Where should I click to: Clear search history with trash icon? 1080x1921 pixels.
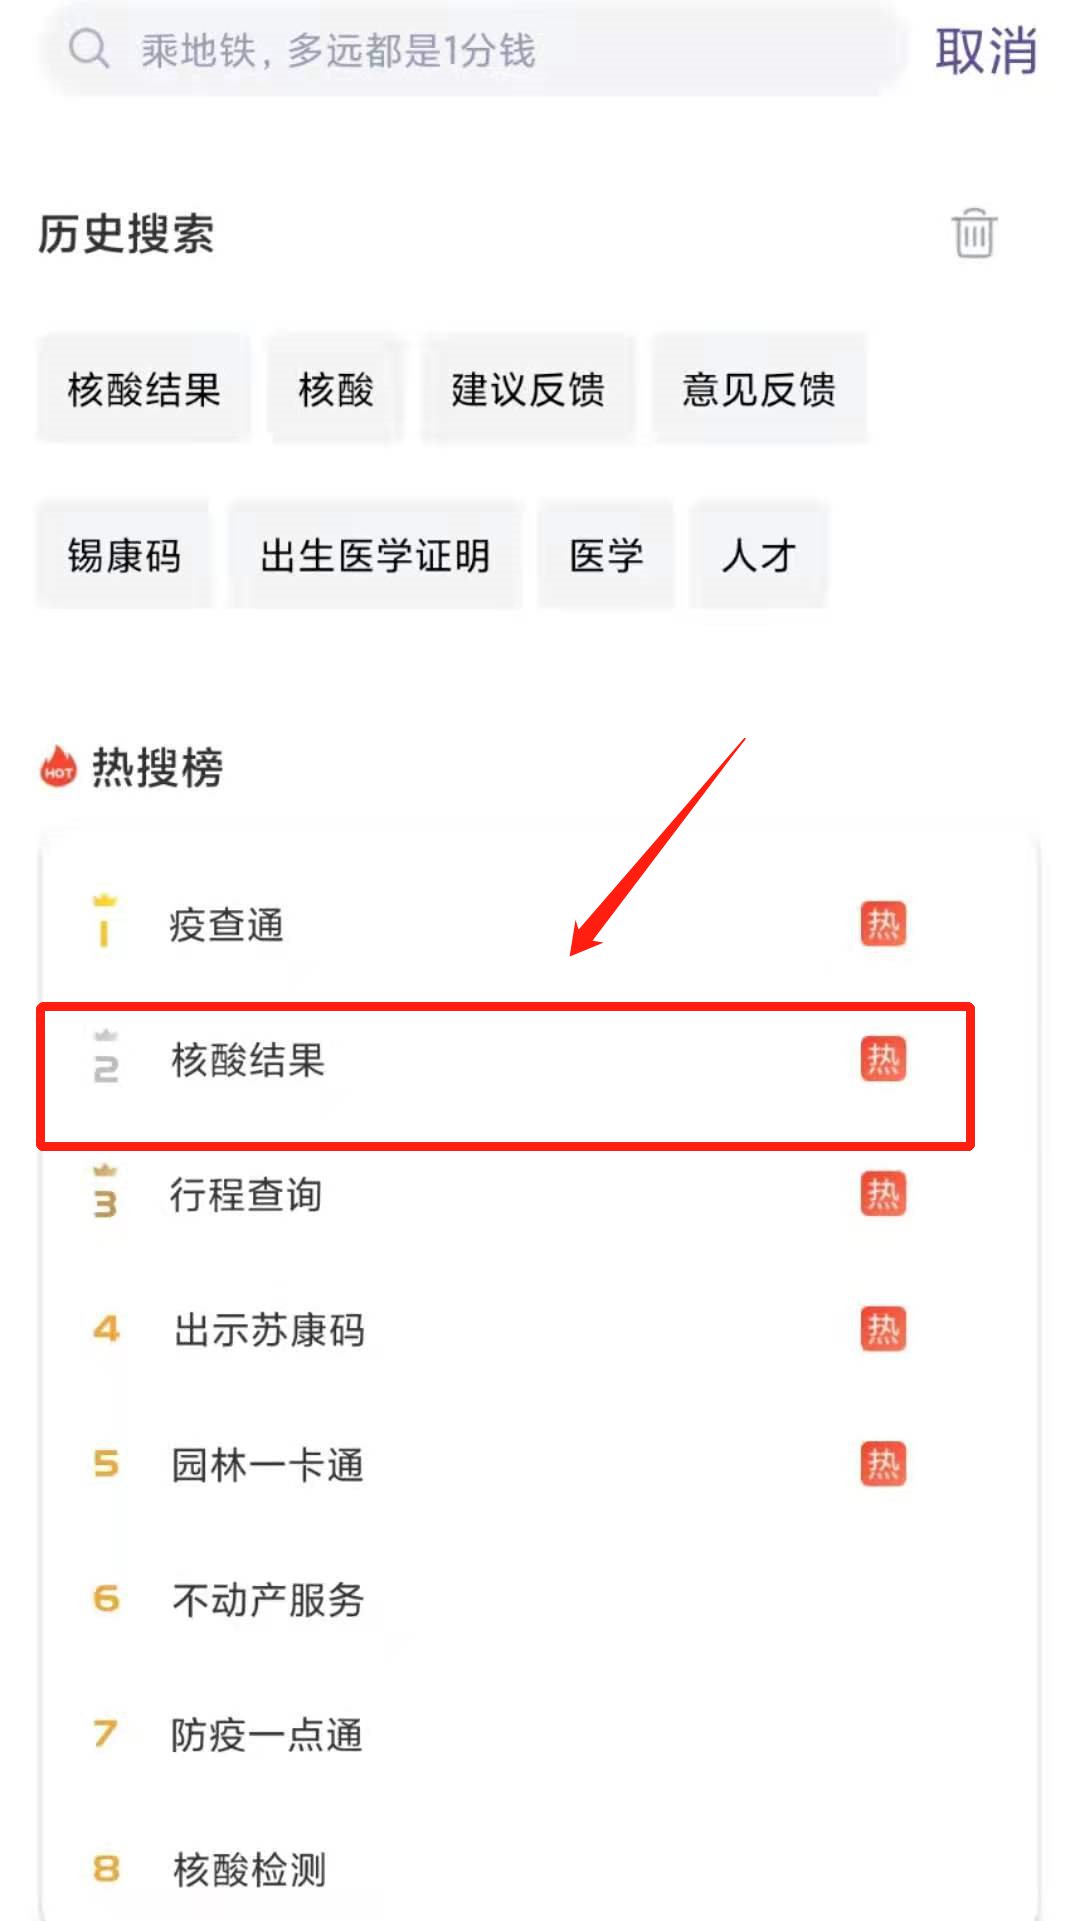pyautogui.click(x=973, y=234)
